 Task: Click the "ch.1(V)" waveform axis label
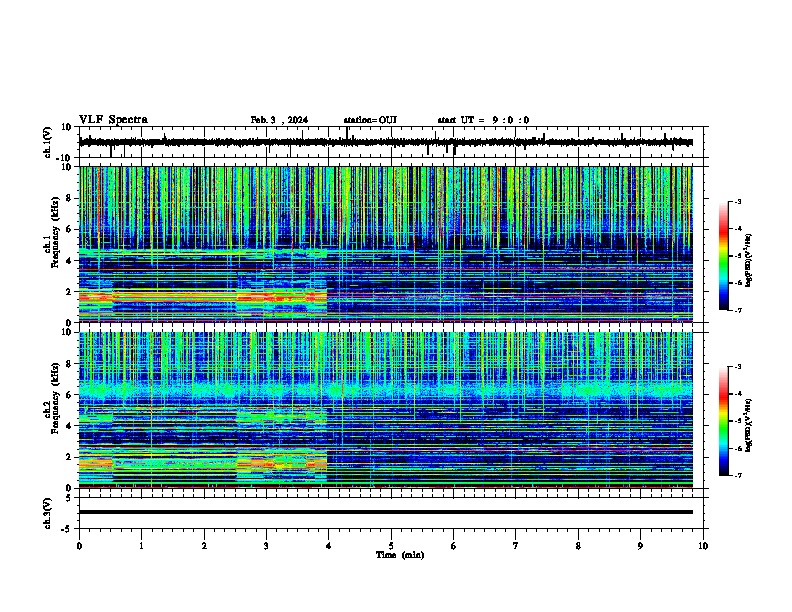[x=47, y=142]
